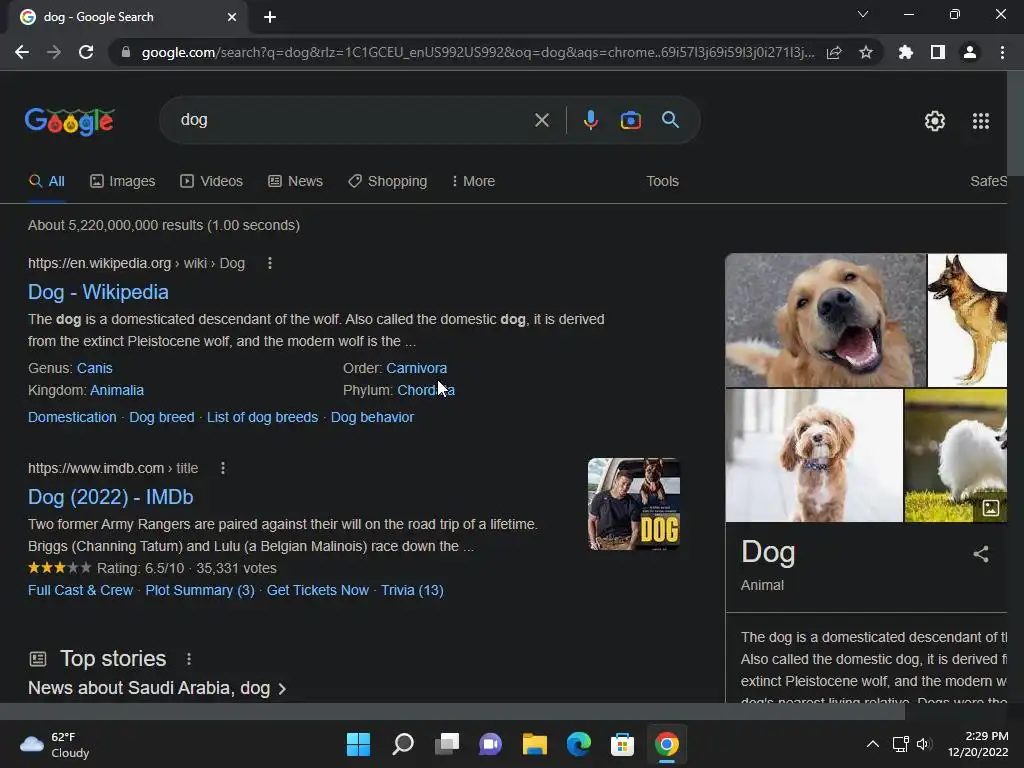Open the Domestication sitelink

[72, 417]
